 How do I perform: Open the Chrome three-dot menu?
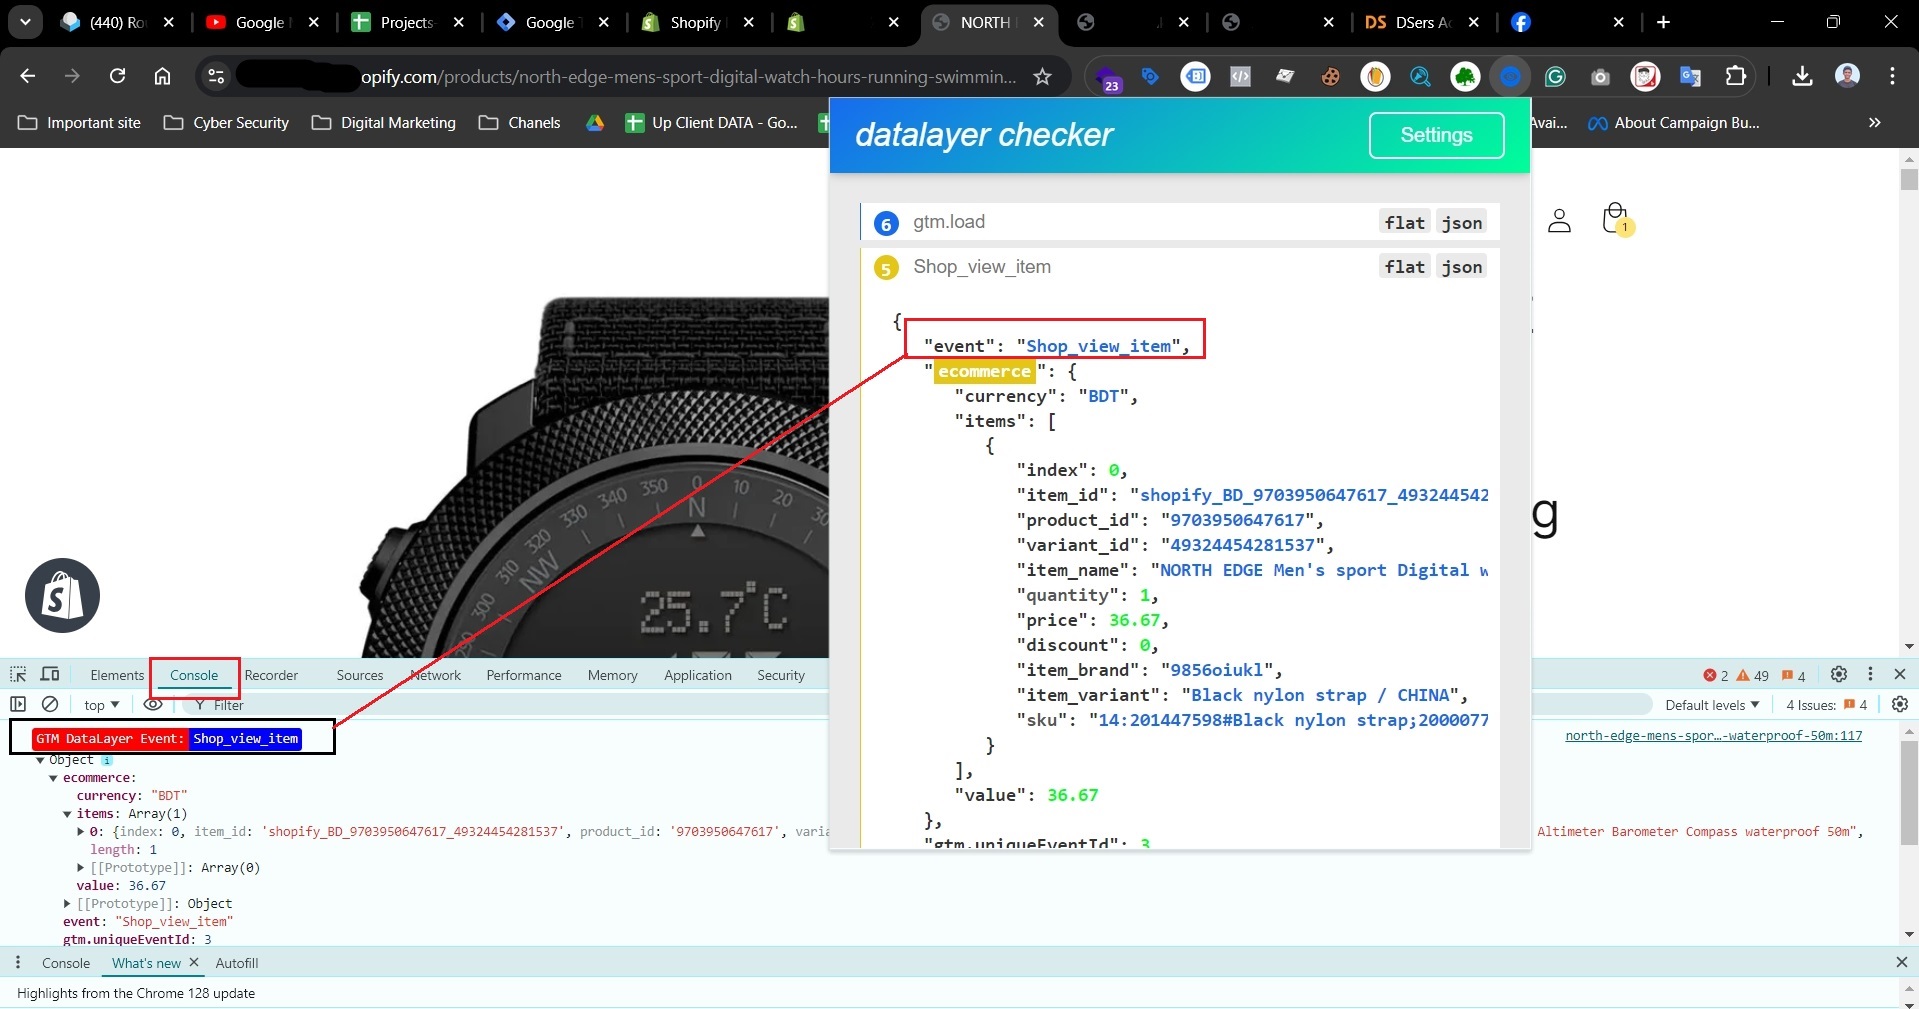[x=1892, y=76]
